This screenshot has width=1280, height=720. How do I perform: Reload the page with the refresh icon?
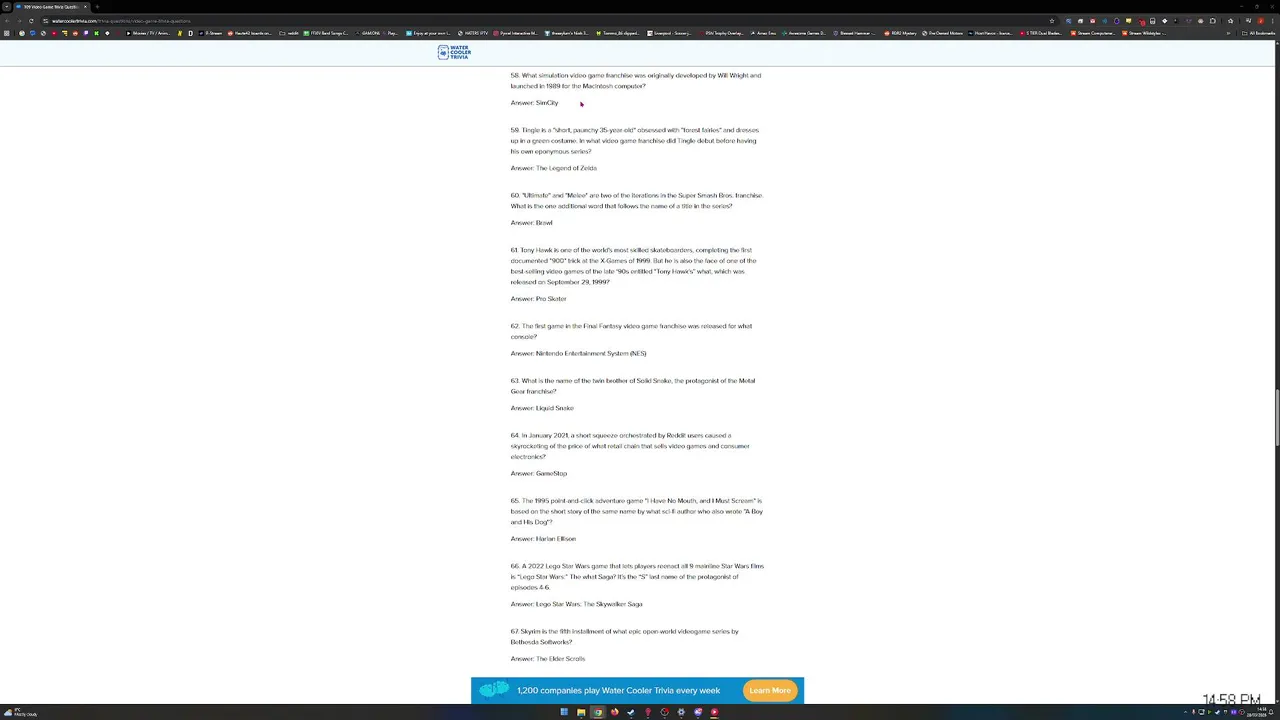31,21
